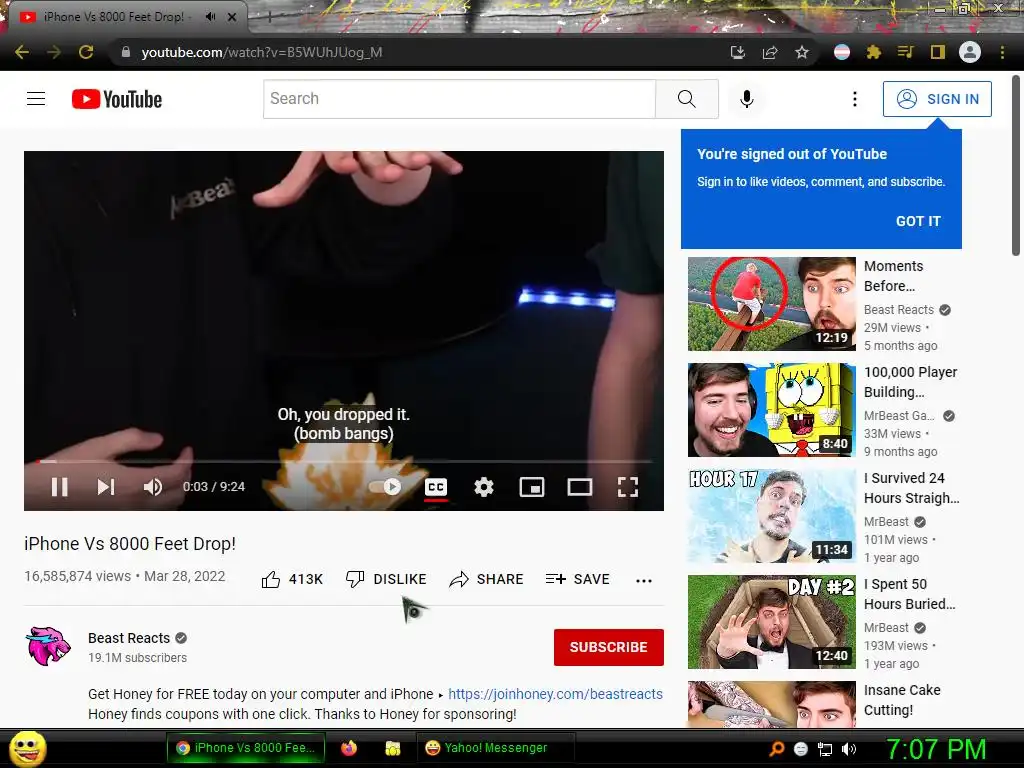Open I Survived 24 Hours thumbnail
This screenshot has height=768, width=1024.
771,516
